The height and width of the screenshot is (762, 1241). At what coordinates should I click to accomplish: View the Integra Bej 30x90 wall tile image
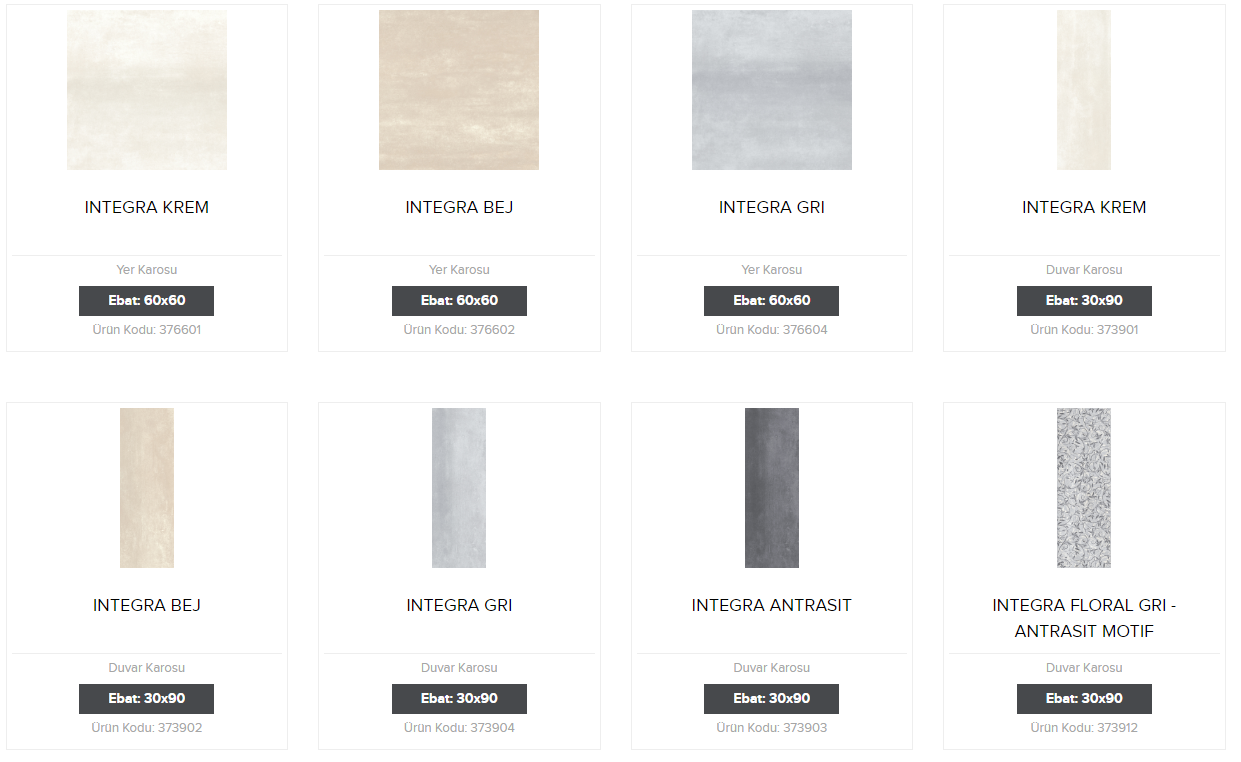pyautogui.click(x=147, y=488)
